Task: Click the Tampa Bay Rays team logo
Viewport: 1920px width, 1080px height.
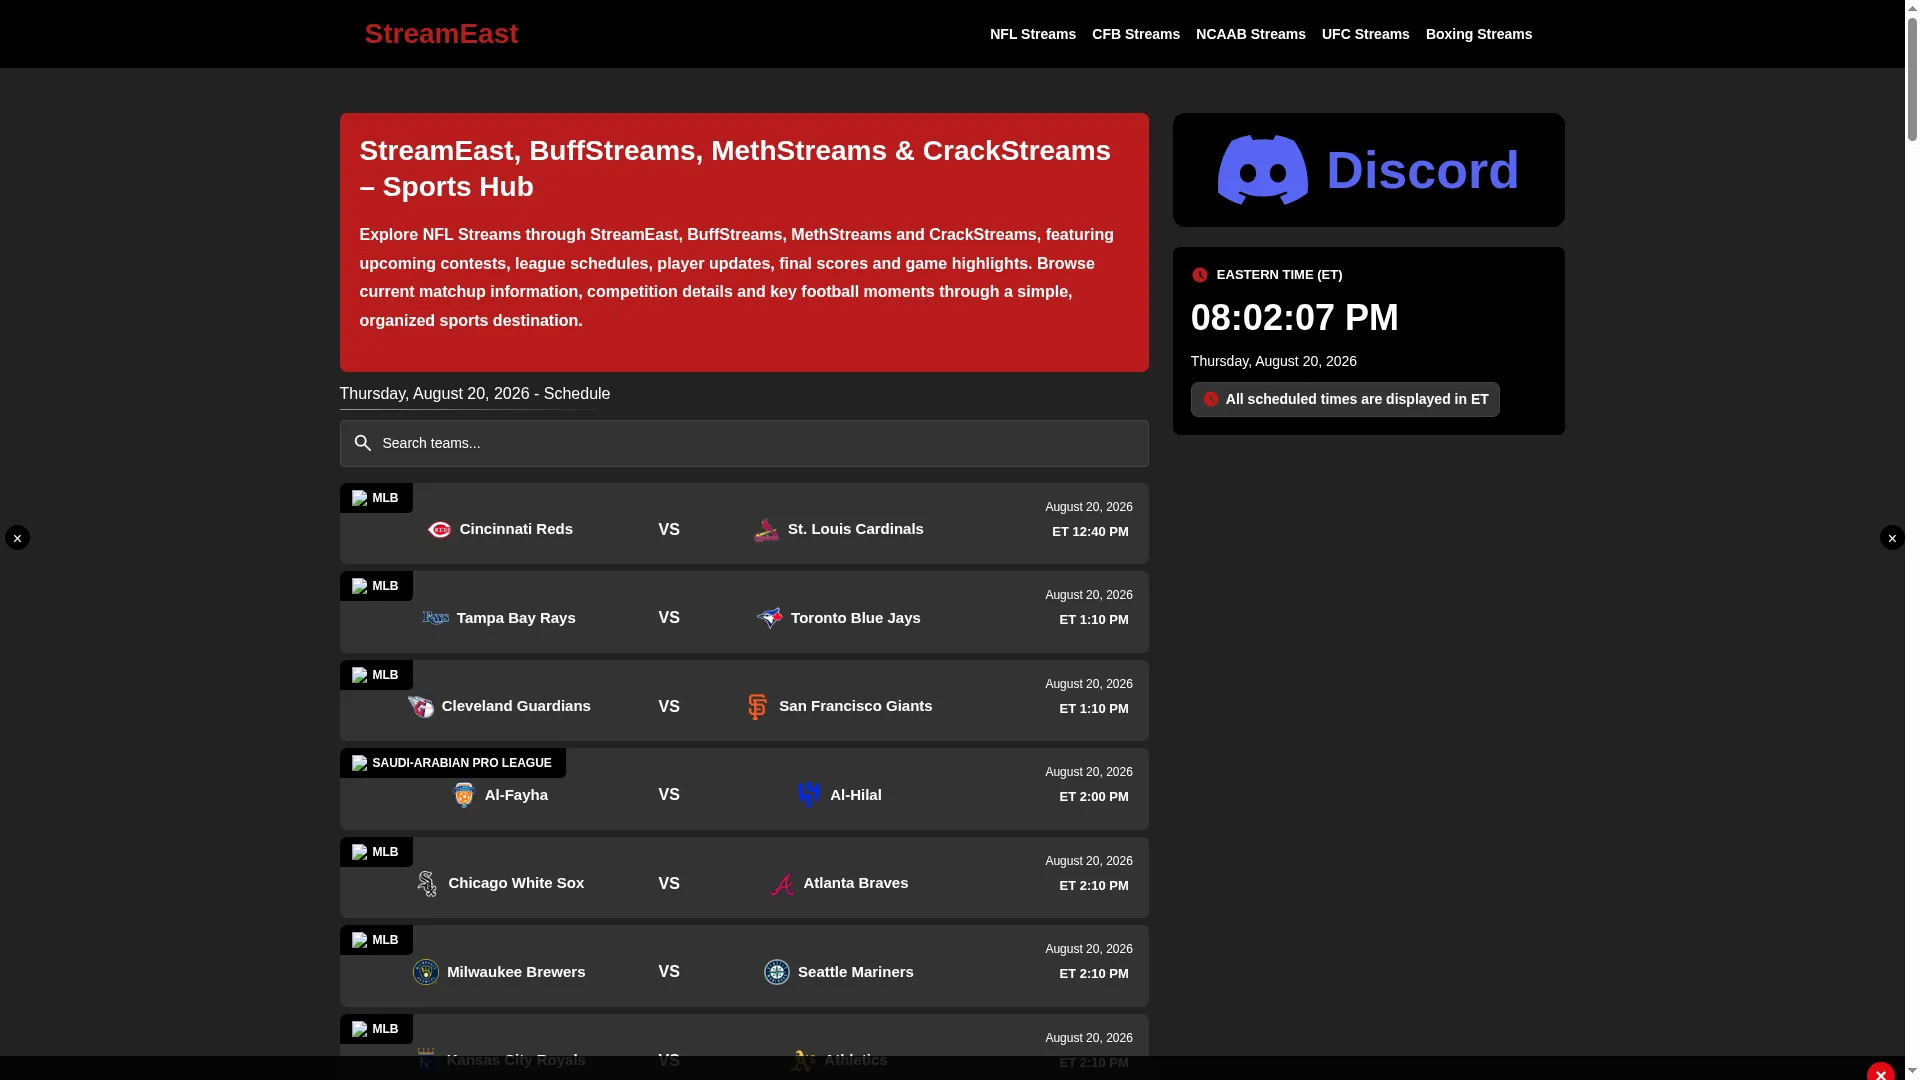Action: pos(435,618)
